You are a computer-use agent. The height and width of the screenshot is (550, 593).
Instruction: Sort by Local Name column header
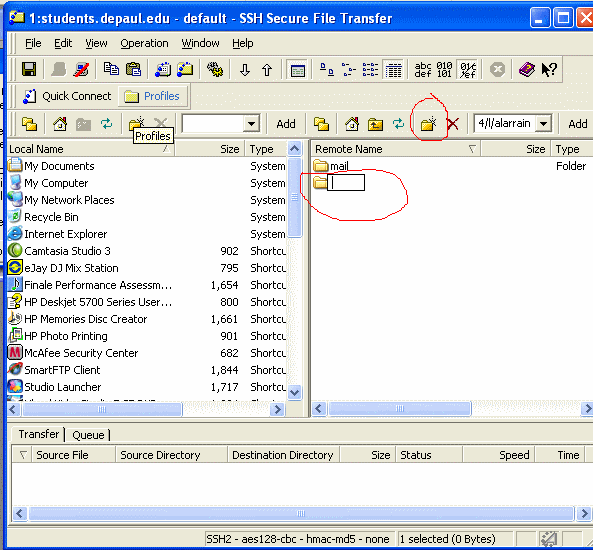pos(90,149)
